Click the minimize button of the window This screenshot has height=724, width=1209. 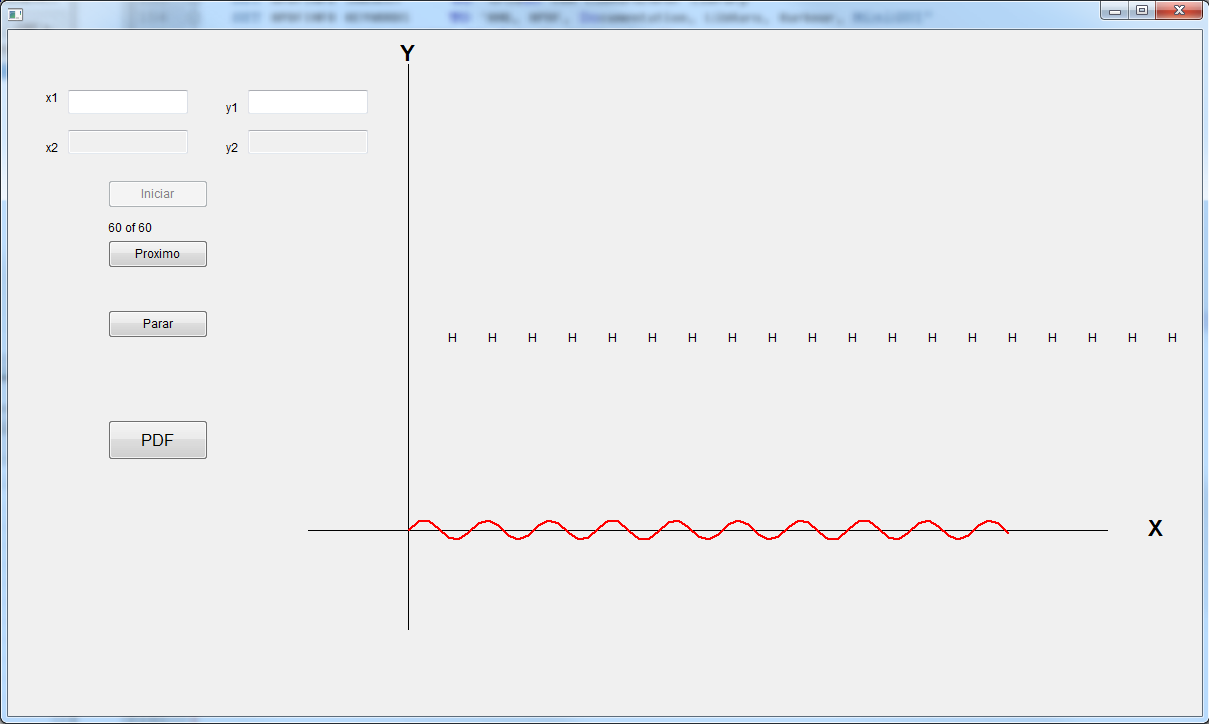click(1113, 11)
